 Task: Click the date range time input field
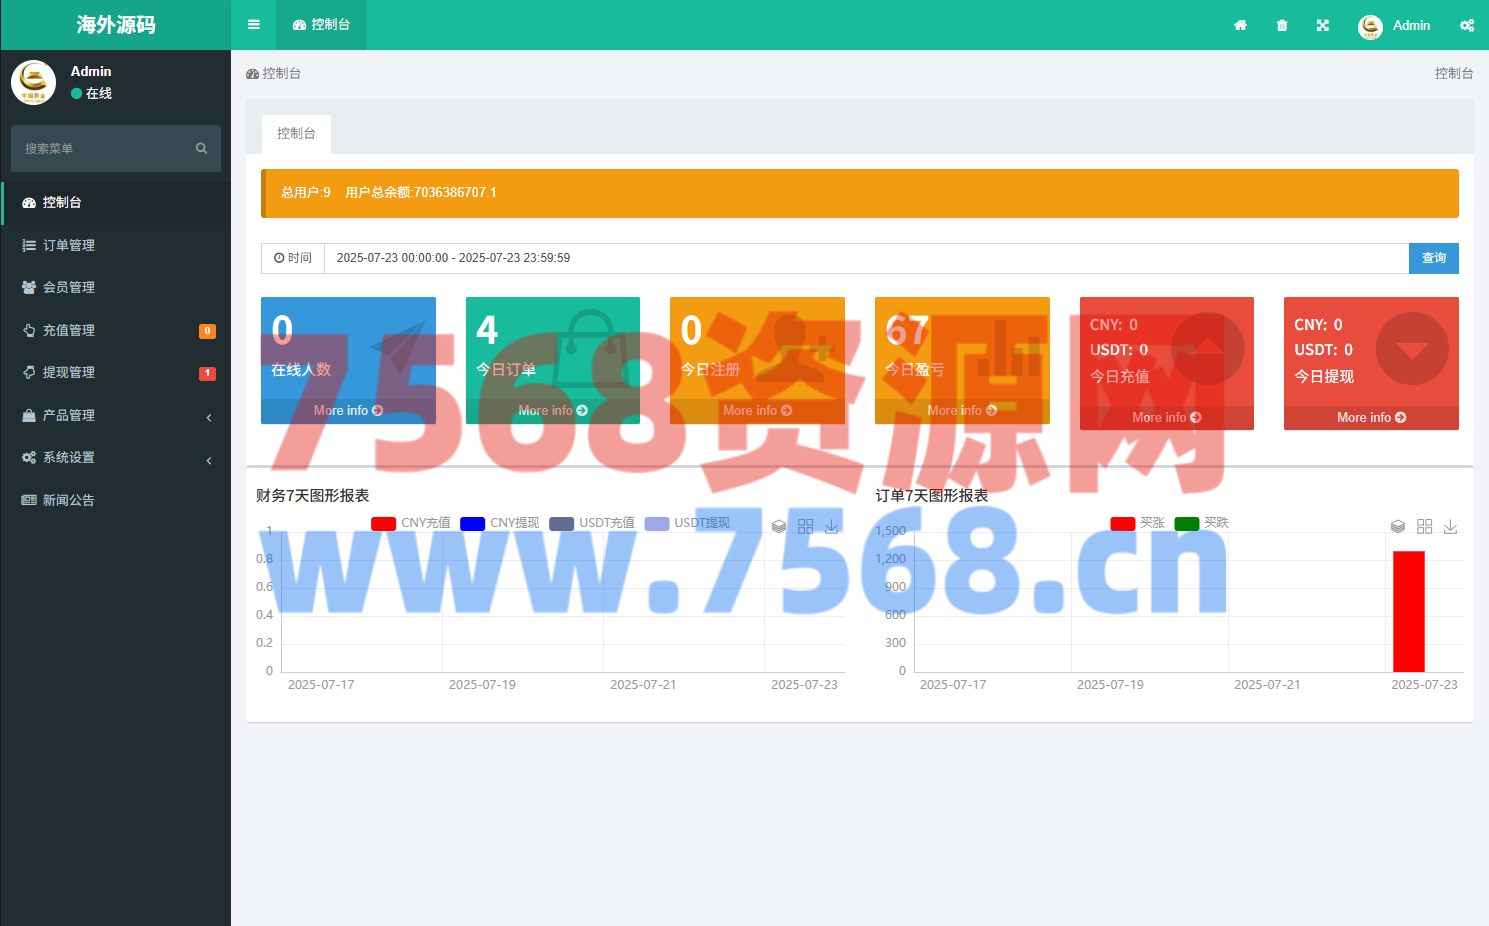coord(865,258)
